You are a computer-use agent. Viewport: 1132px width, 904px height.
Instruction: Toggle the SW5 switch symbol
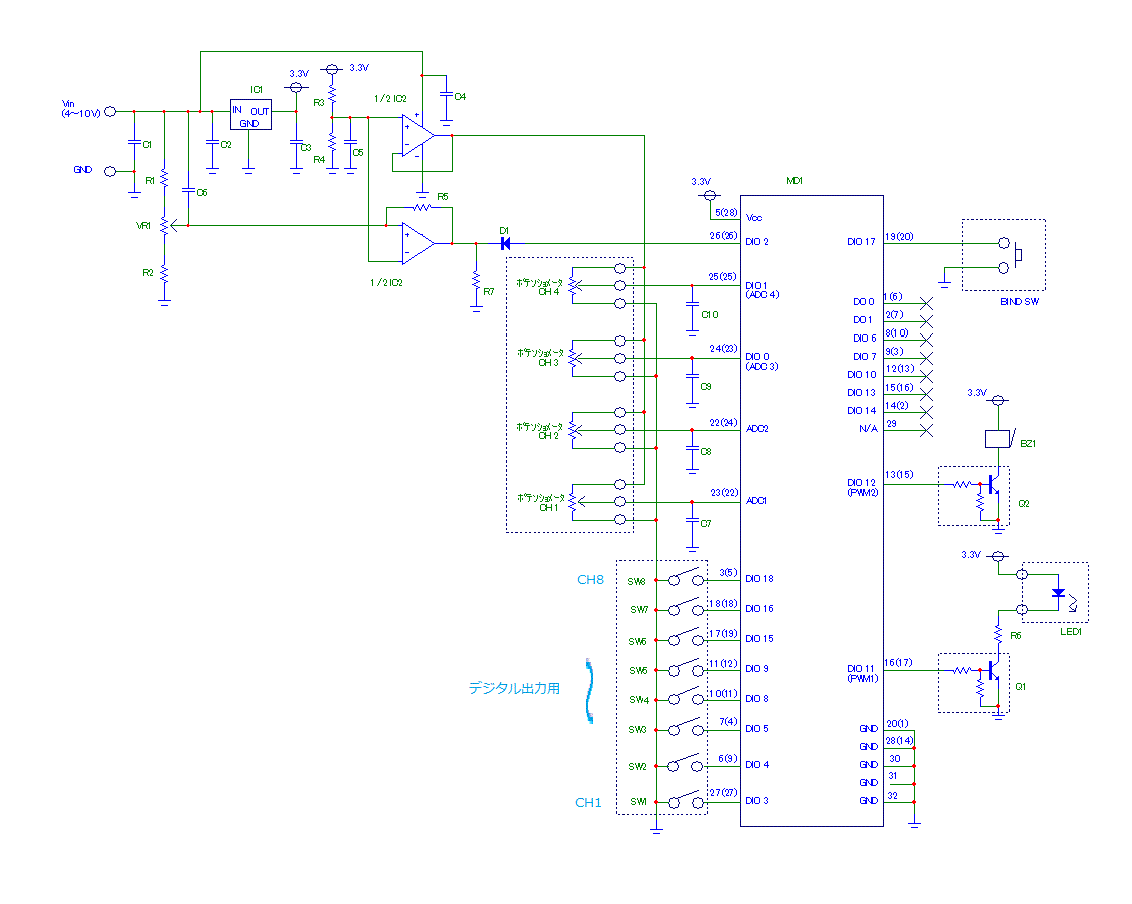coord(685,669)
